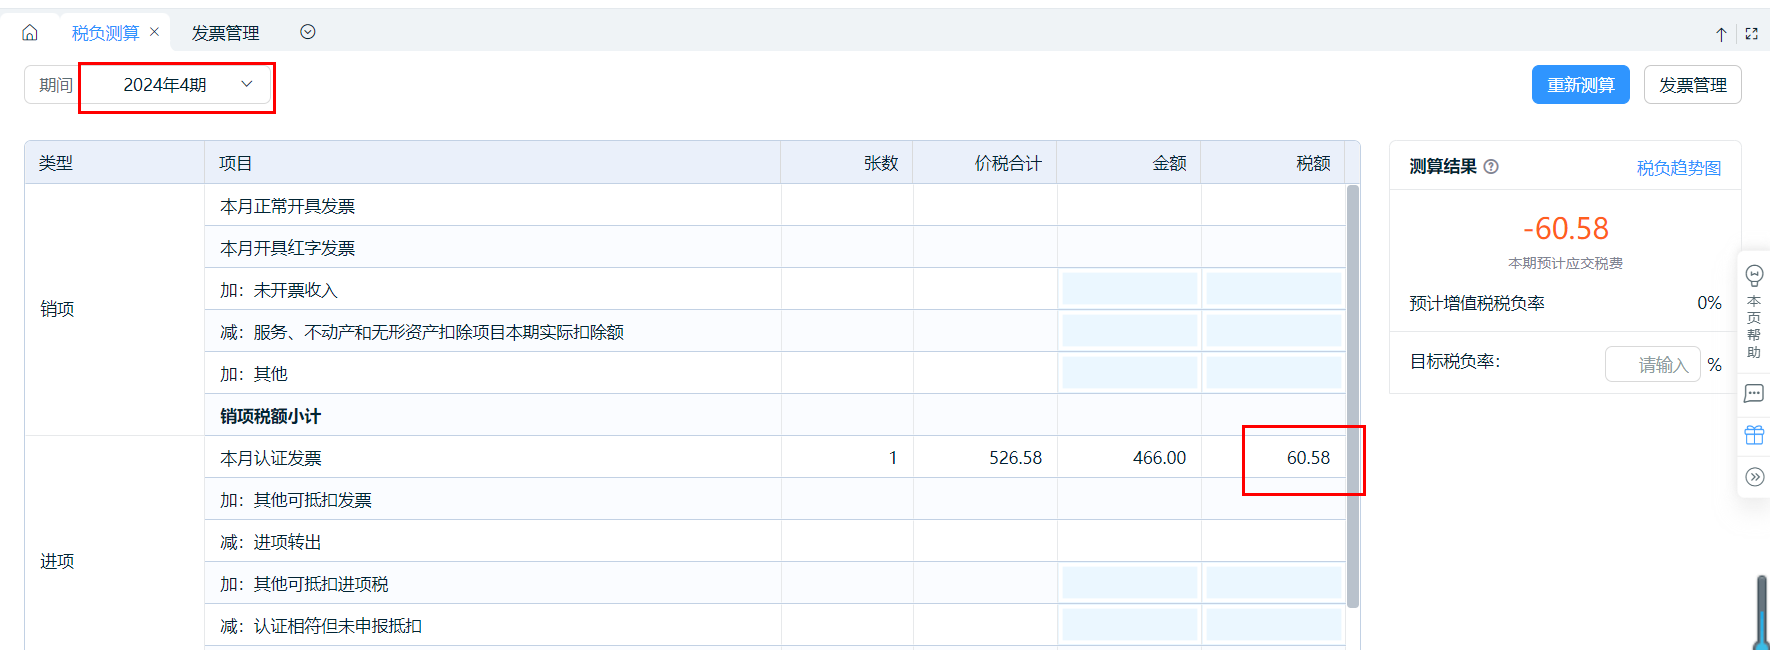Screen dimensions: 1770x650
Task: Open the tab list circled-chevron dropdown
Action: (308, 32)
